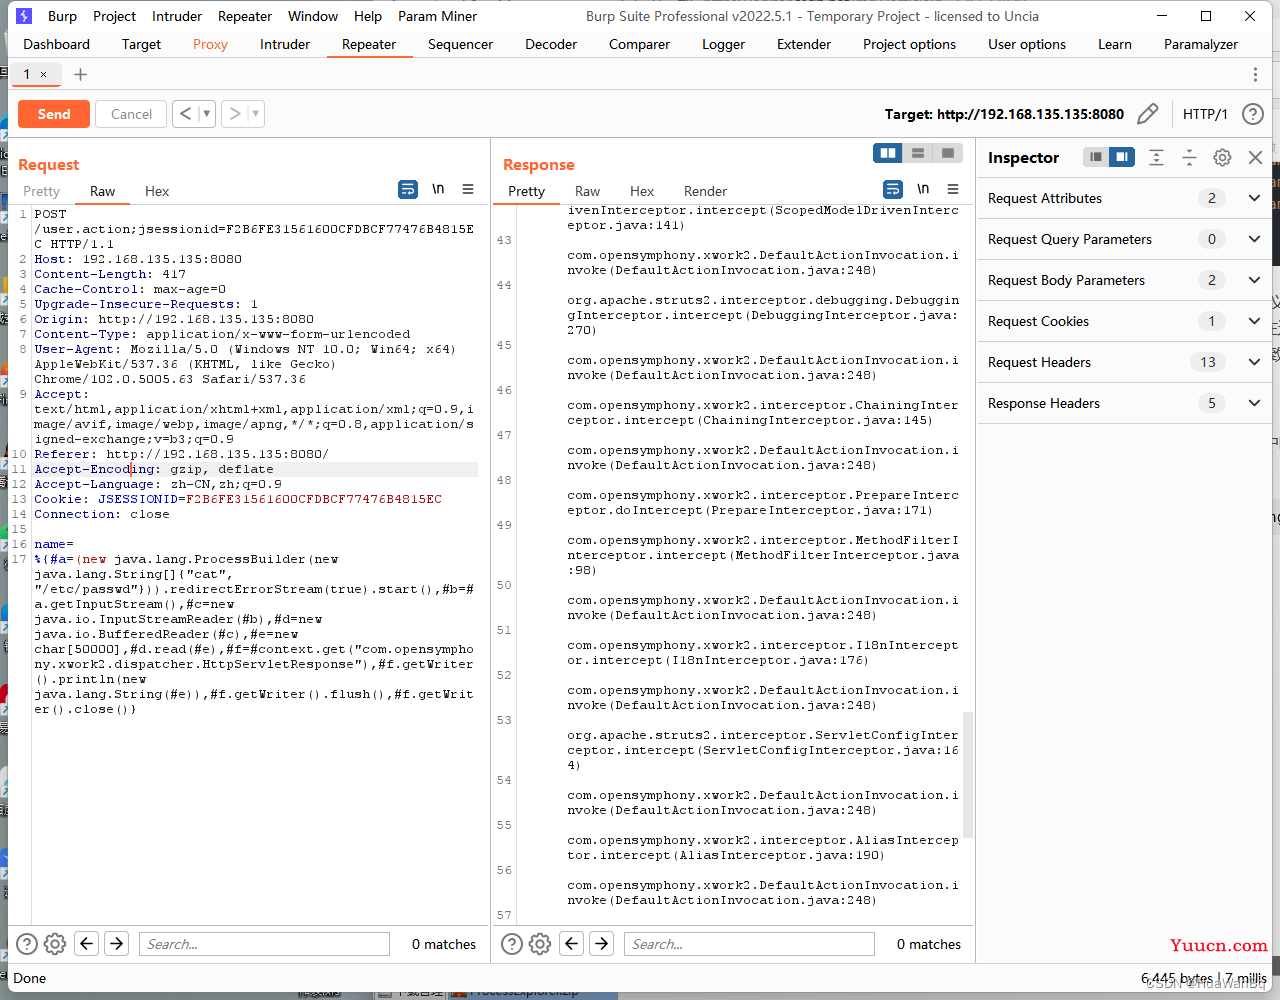Click the Cancel button
Viewport: 1280px width, 1000px height.
click(x=131, y=114)
